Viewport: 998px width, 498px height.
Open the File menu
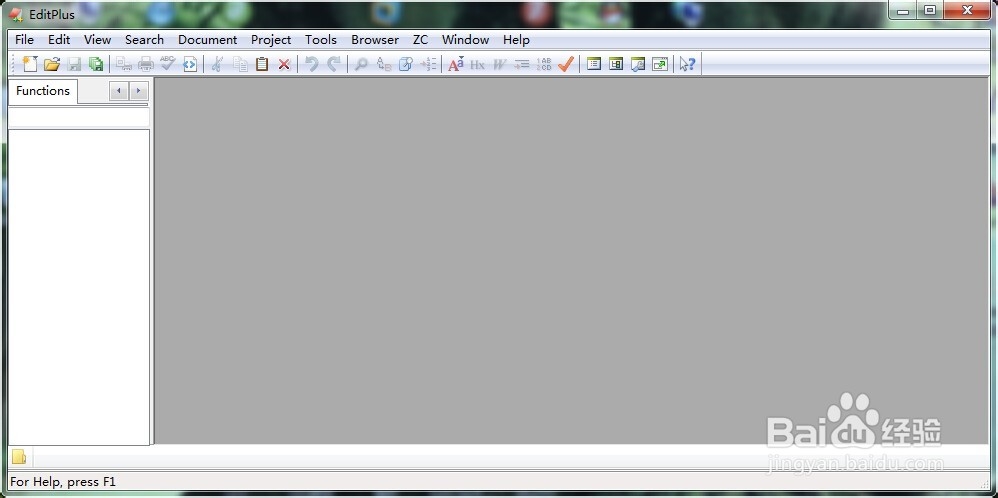tap(24, 39)
